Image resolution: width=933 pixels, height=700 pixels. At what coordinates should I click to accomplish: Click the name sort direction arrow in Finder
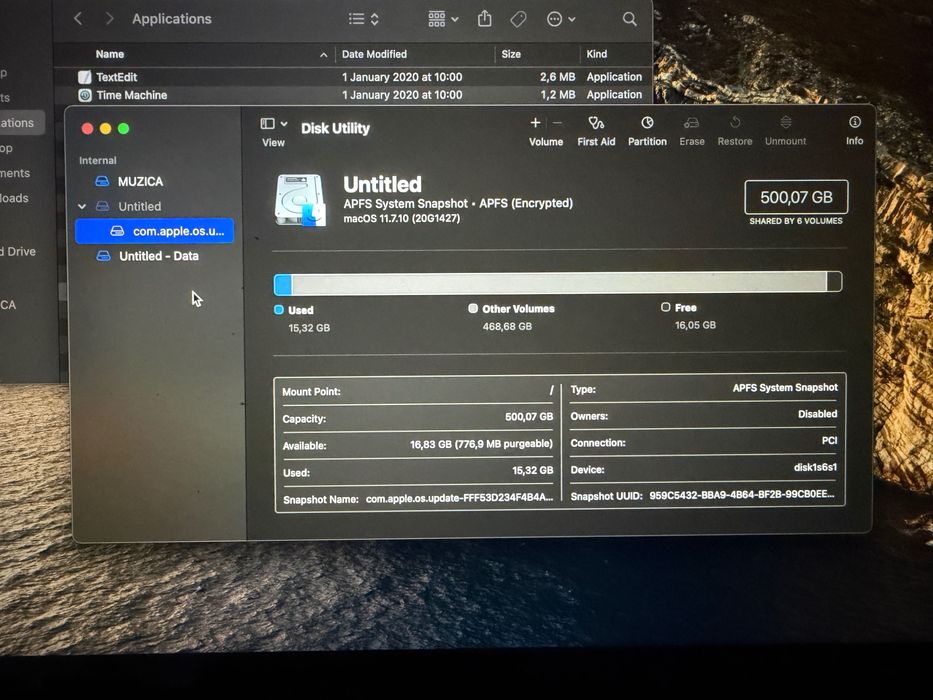click(x=324, y=55)
